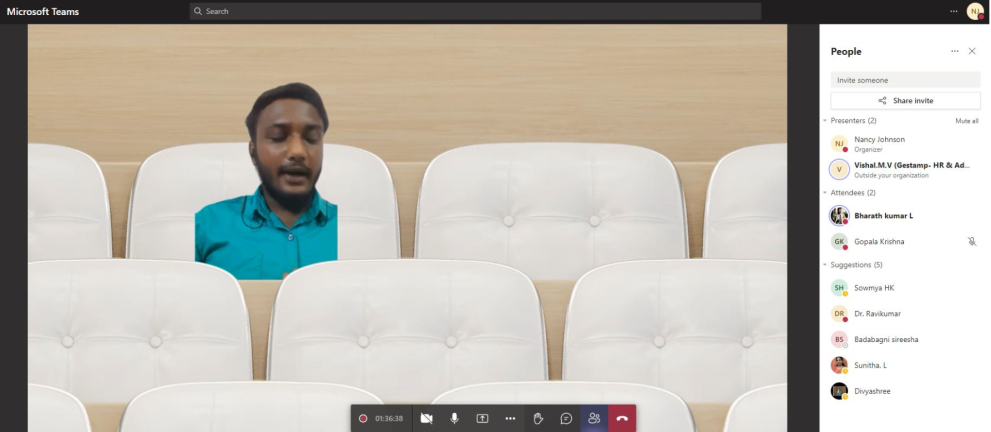Open the NJ profile avatar menu
Screen dimensions: 991x432
tap(975, 11)
